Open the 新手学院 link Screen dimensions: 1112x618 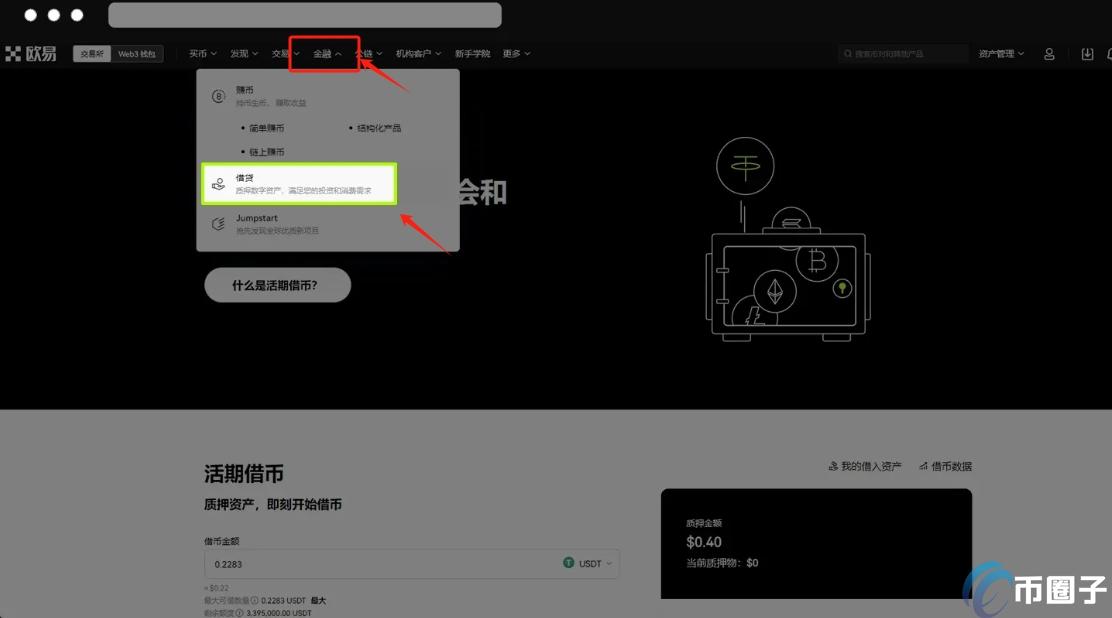click(x=472, y=54)
